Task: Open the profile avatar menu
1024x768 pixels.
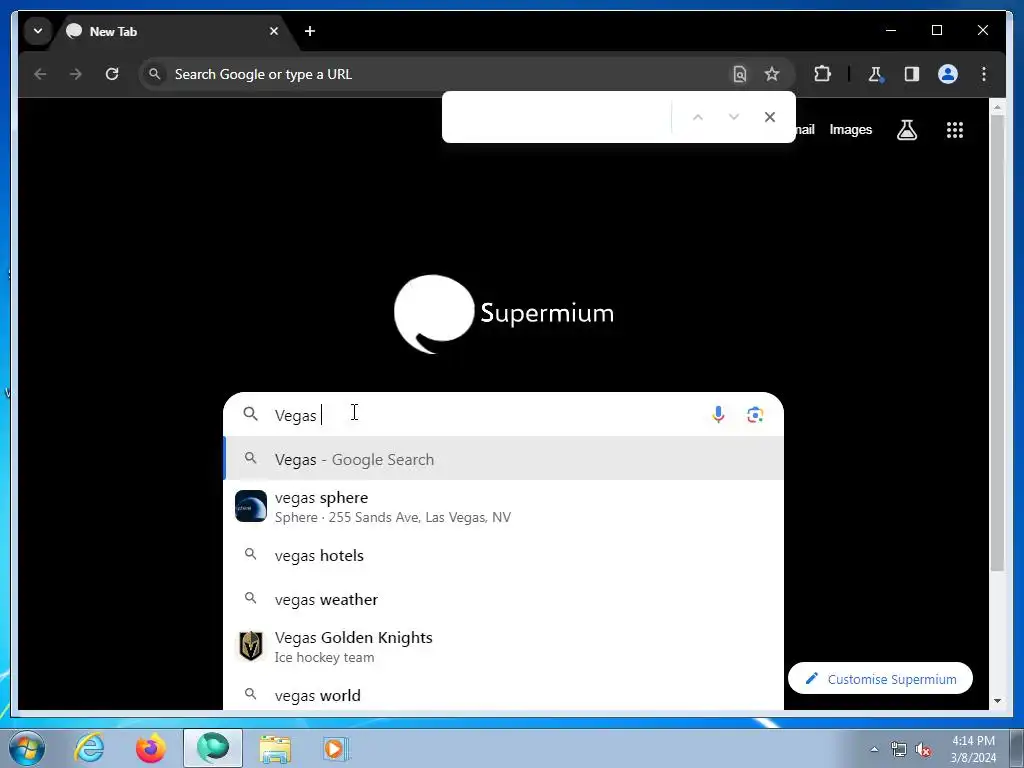Action: (948, 74)
